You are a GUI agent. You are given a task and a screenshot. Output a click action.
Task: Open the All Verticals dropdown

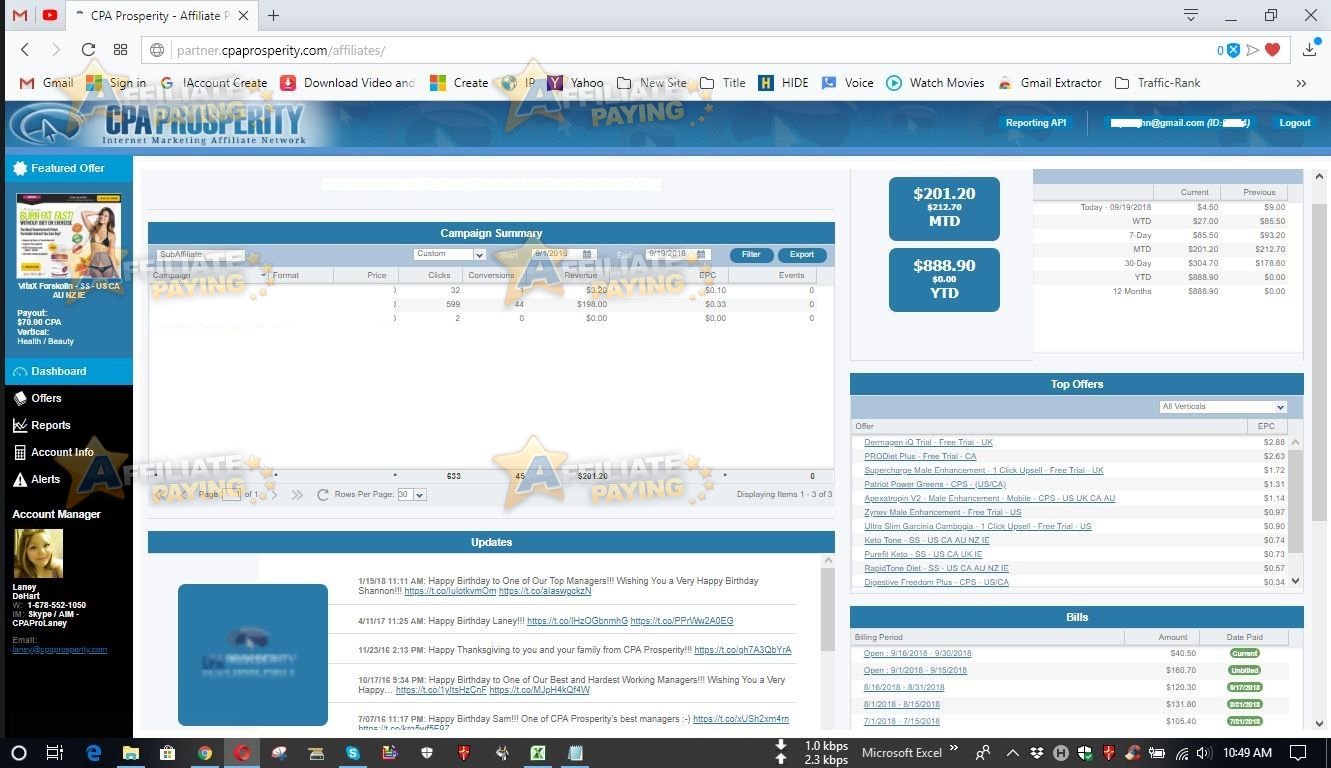click(1223, 407)
